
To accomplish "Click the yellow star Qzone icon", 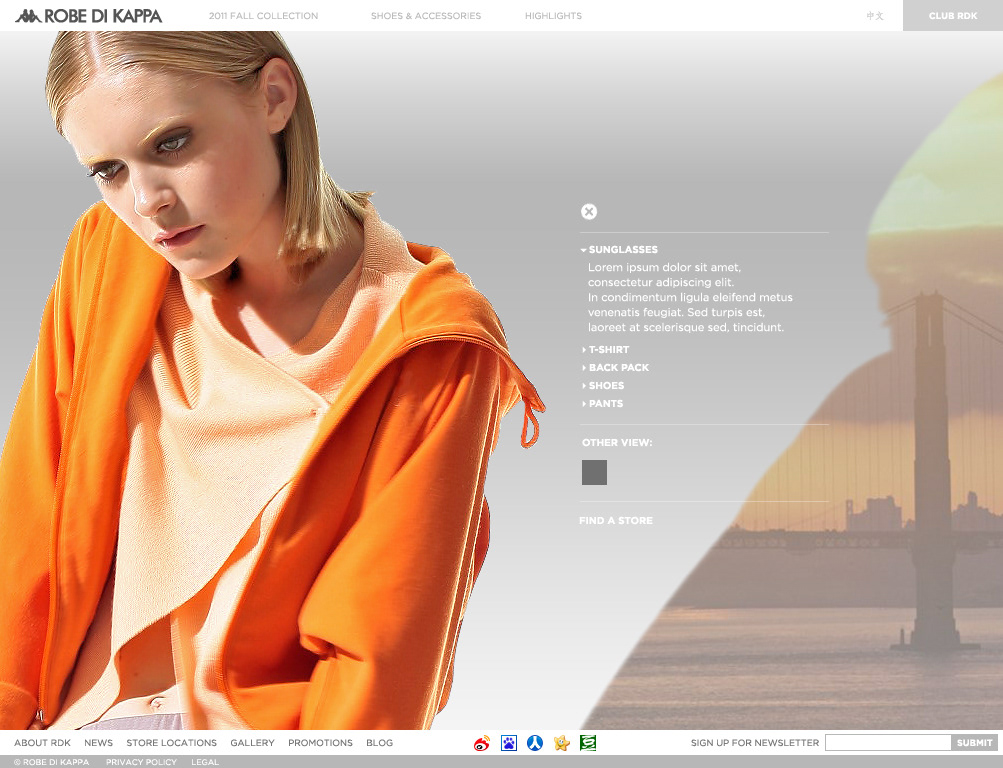I will (562, 743).
